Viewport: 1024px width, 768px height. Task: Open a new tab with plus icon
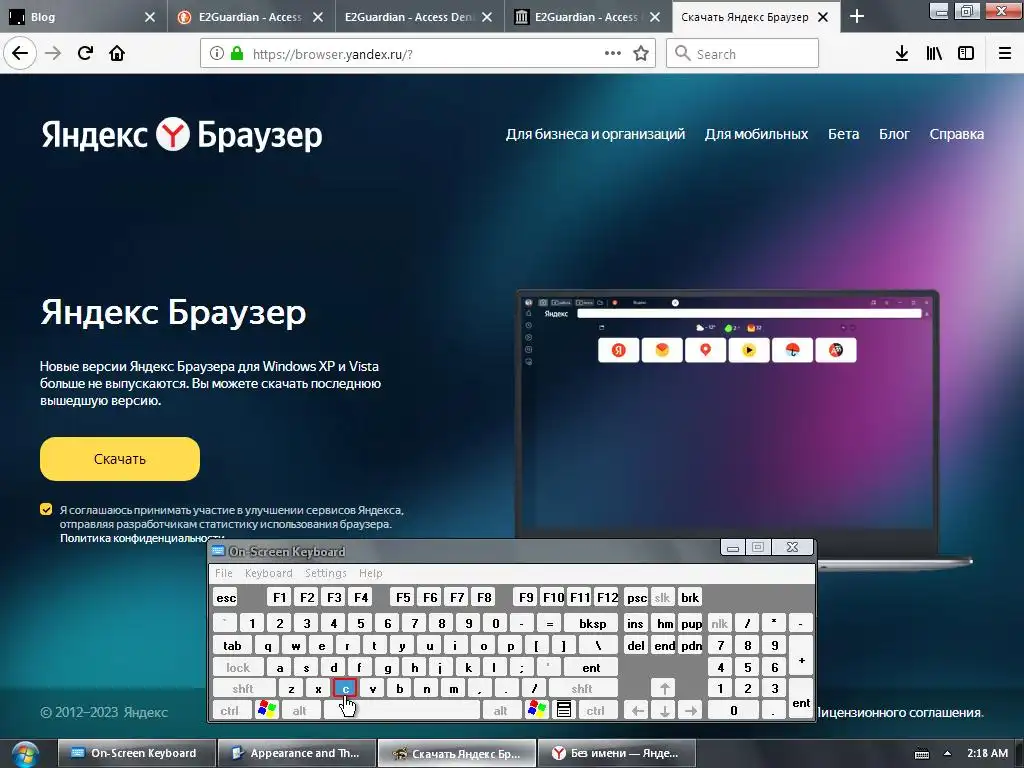857,17
